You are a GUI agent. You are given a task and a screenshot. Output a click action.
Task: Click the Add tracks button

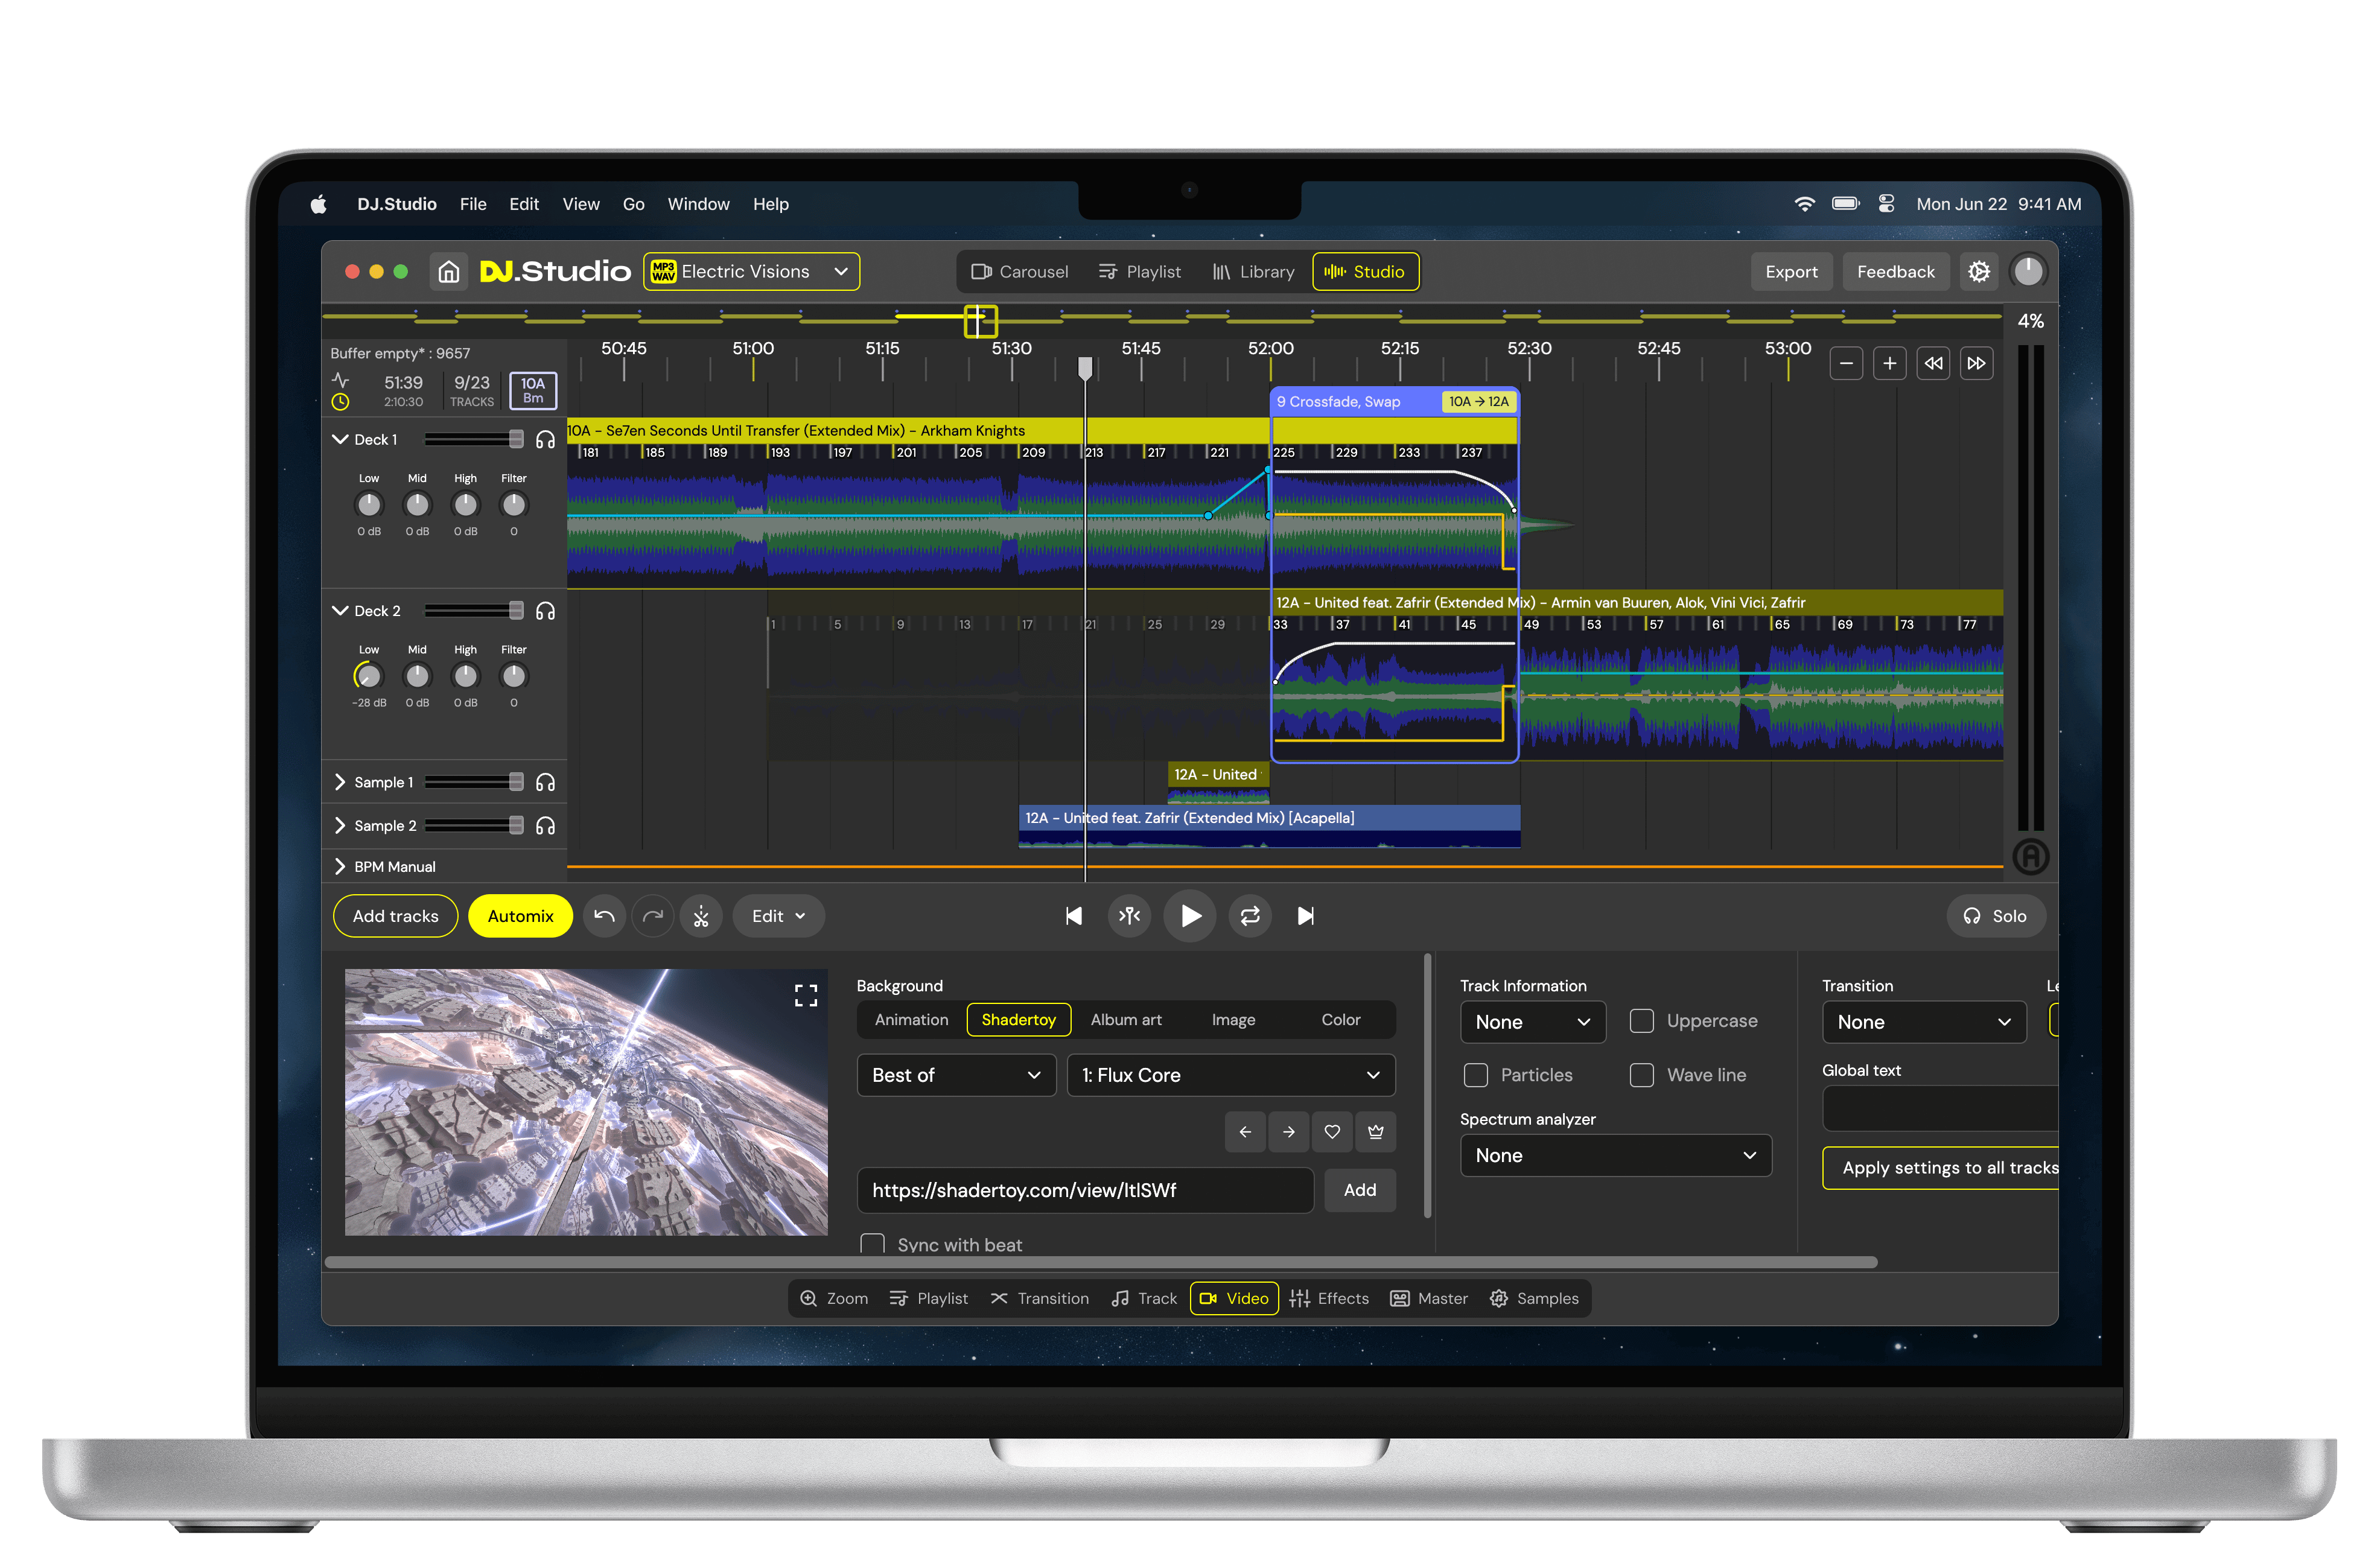[395, 916]
